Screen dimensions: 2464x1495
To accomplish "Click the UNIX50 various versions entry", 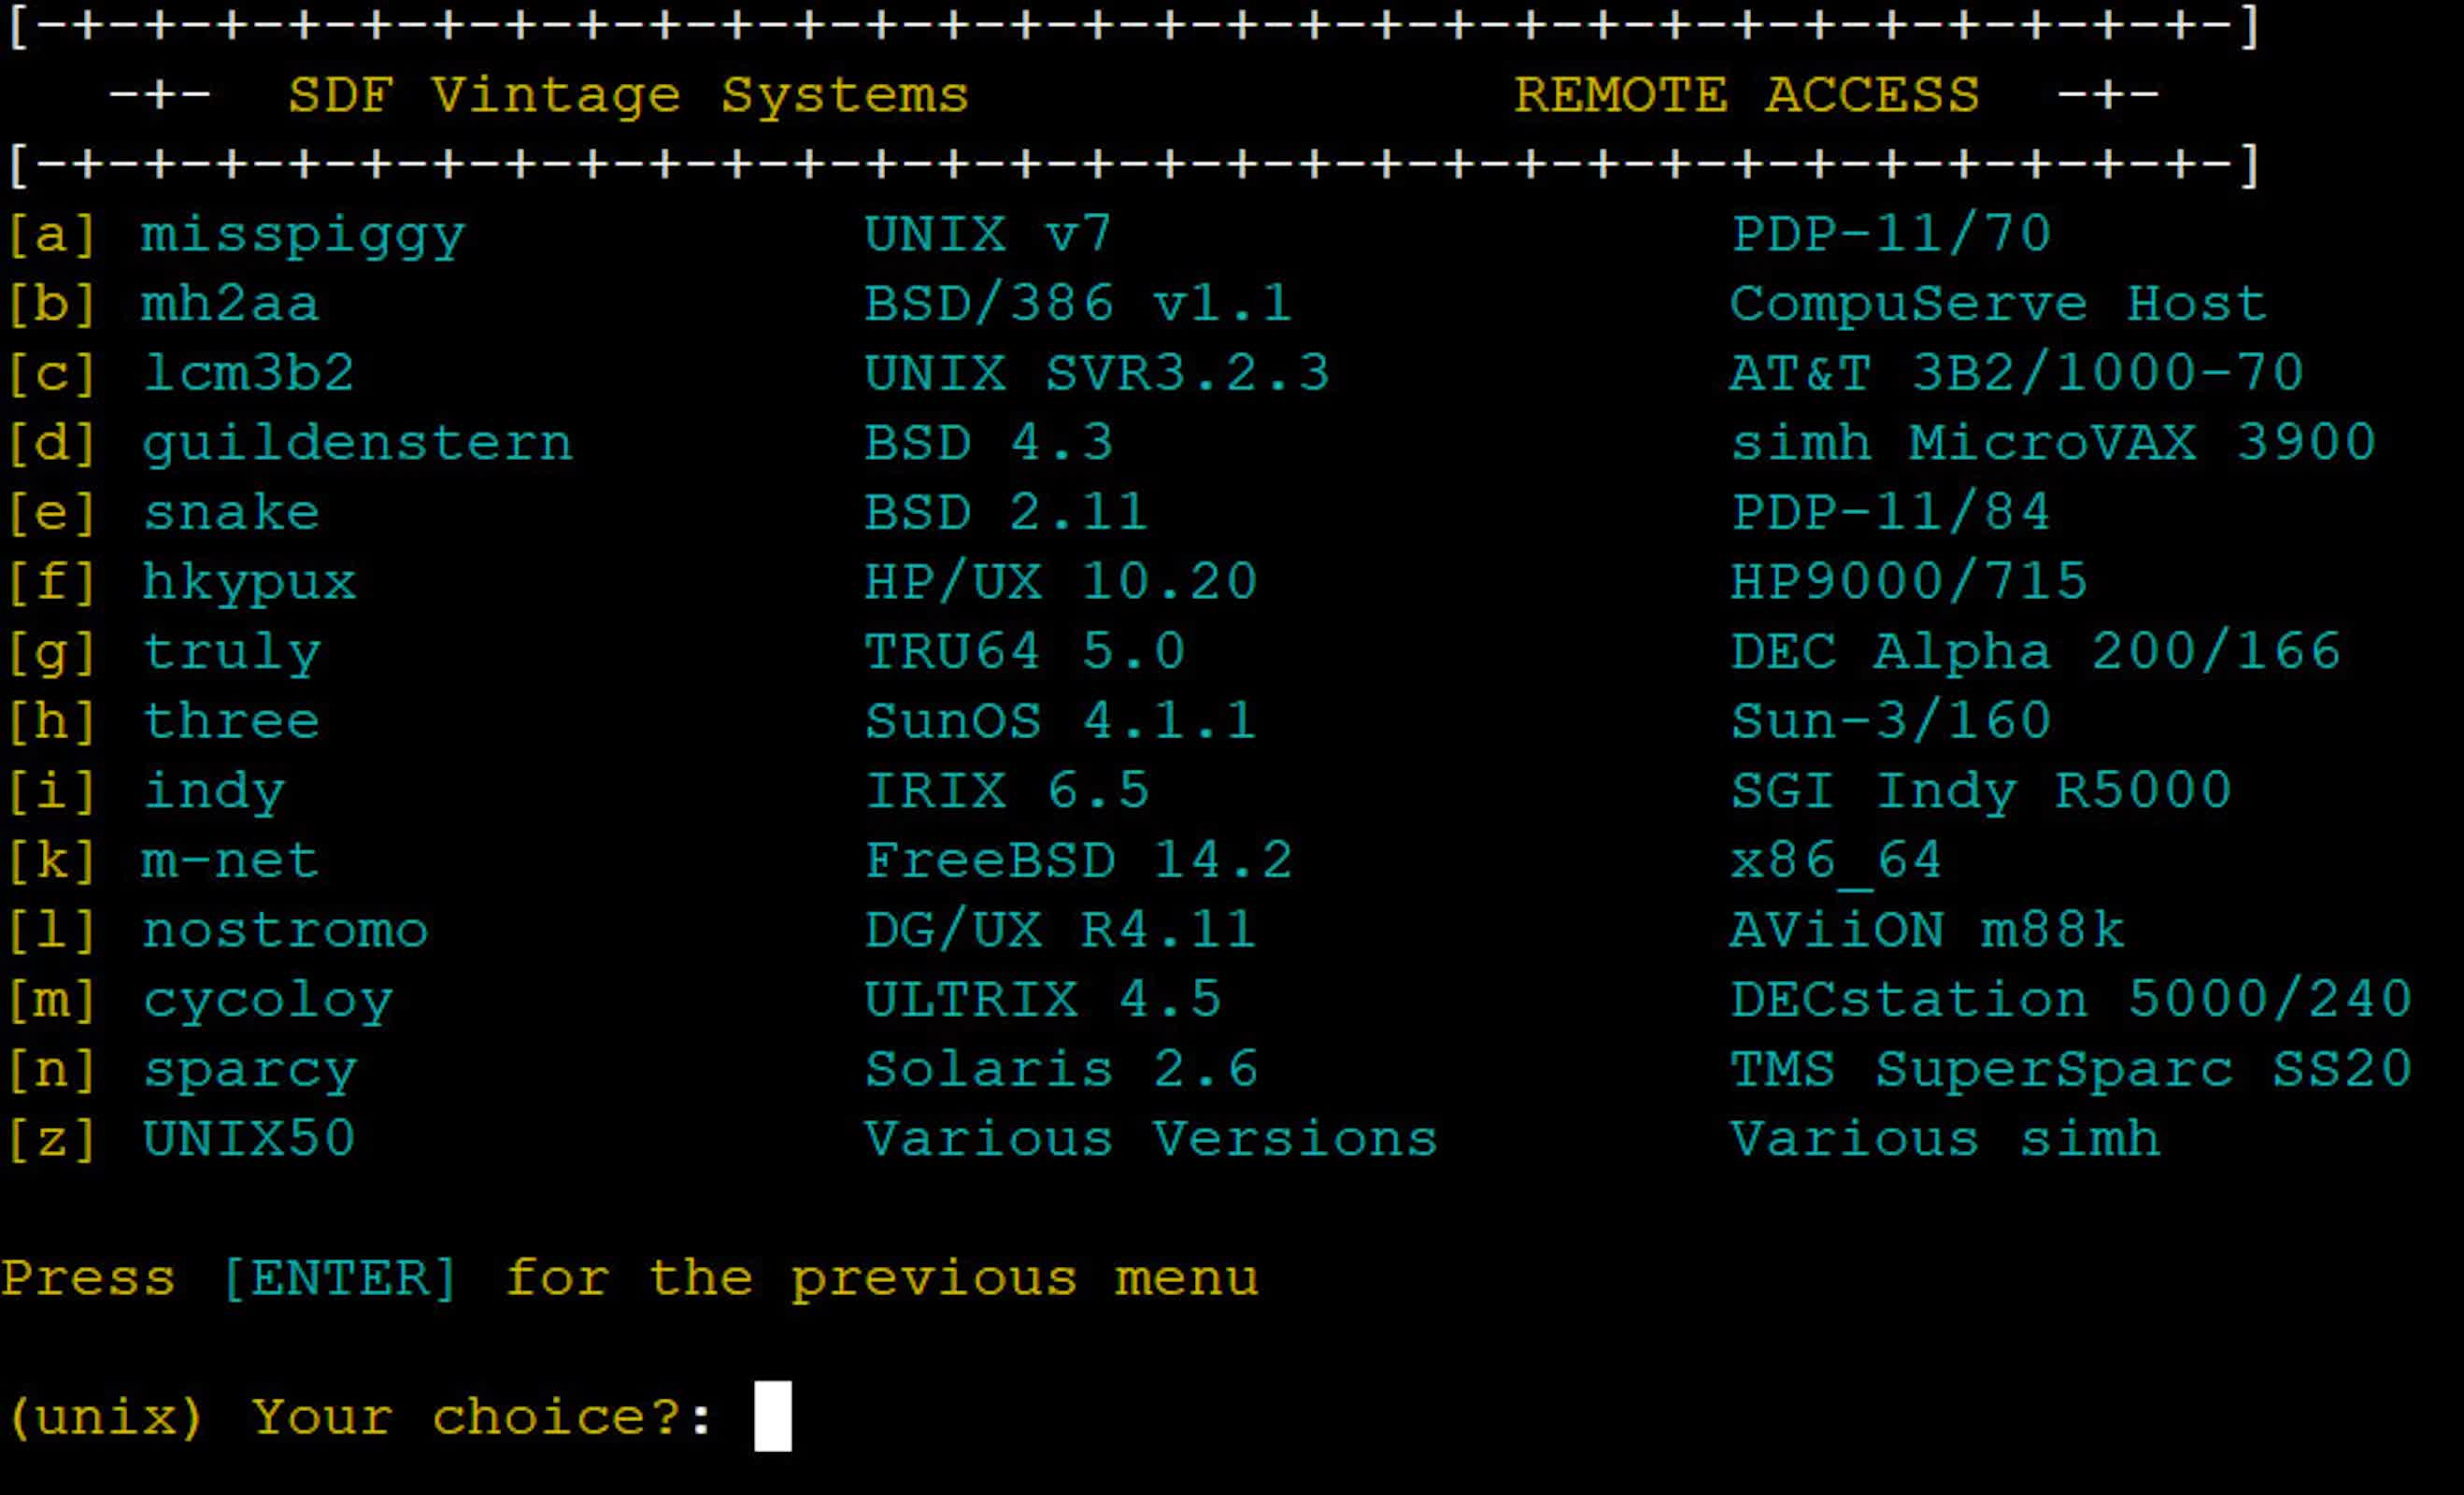I will pos(249,1139).
